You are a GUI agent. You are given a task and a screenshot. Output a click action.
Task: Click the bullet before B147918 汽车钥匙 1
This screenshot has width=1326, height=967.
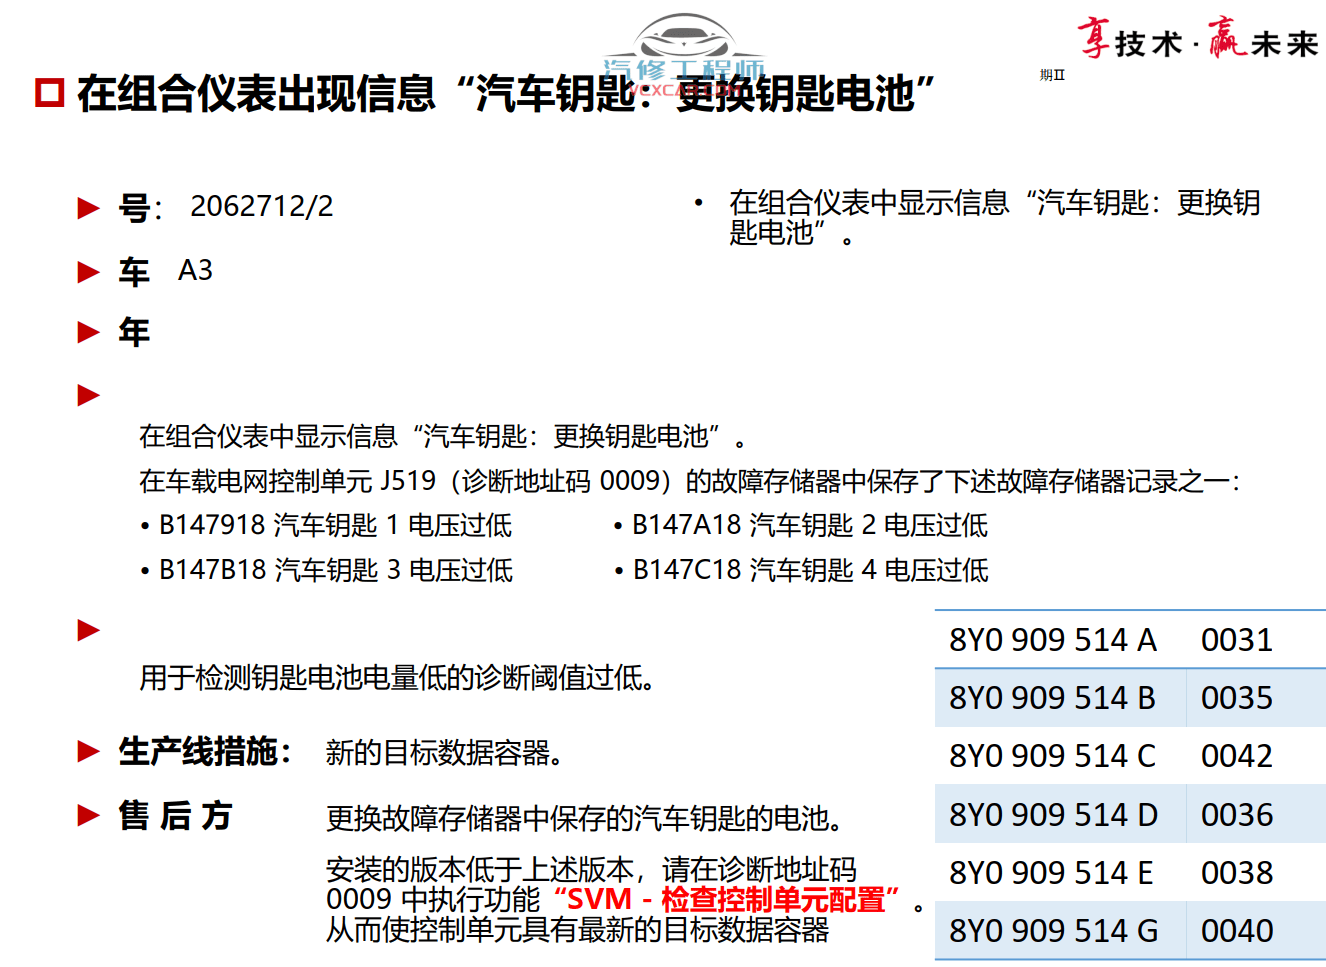(x=146, y=525)
